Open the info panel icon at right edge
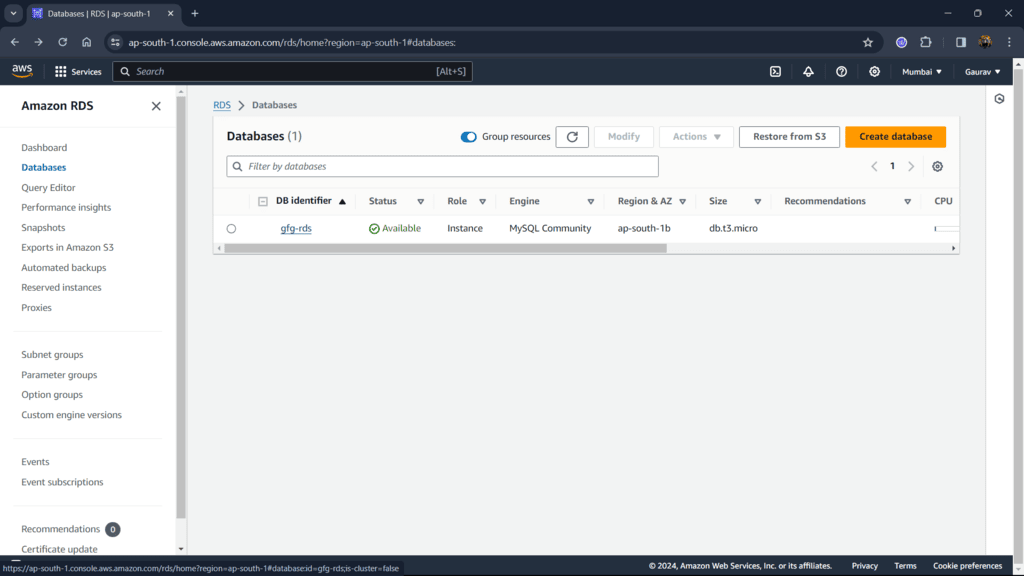This screenshot has width=1024, height=576. click(x=999, y=99)
